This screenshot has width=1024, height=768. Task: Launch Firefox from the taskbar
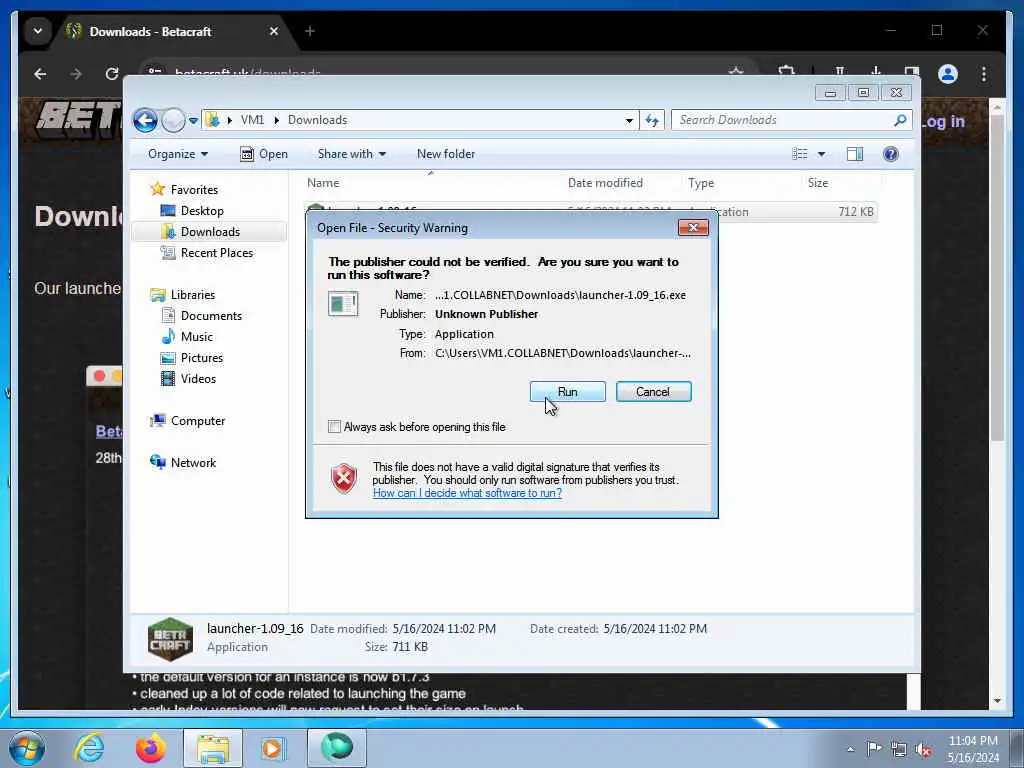pos(151,748)
